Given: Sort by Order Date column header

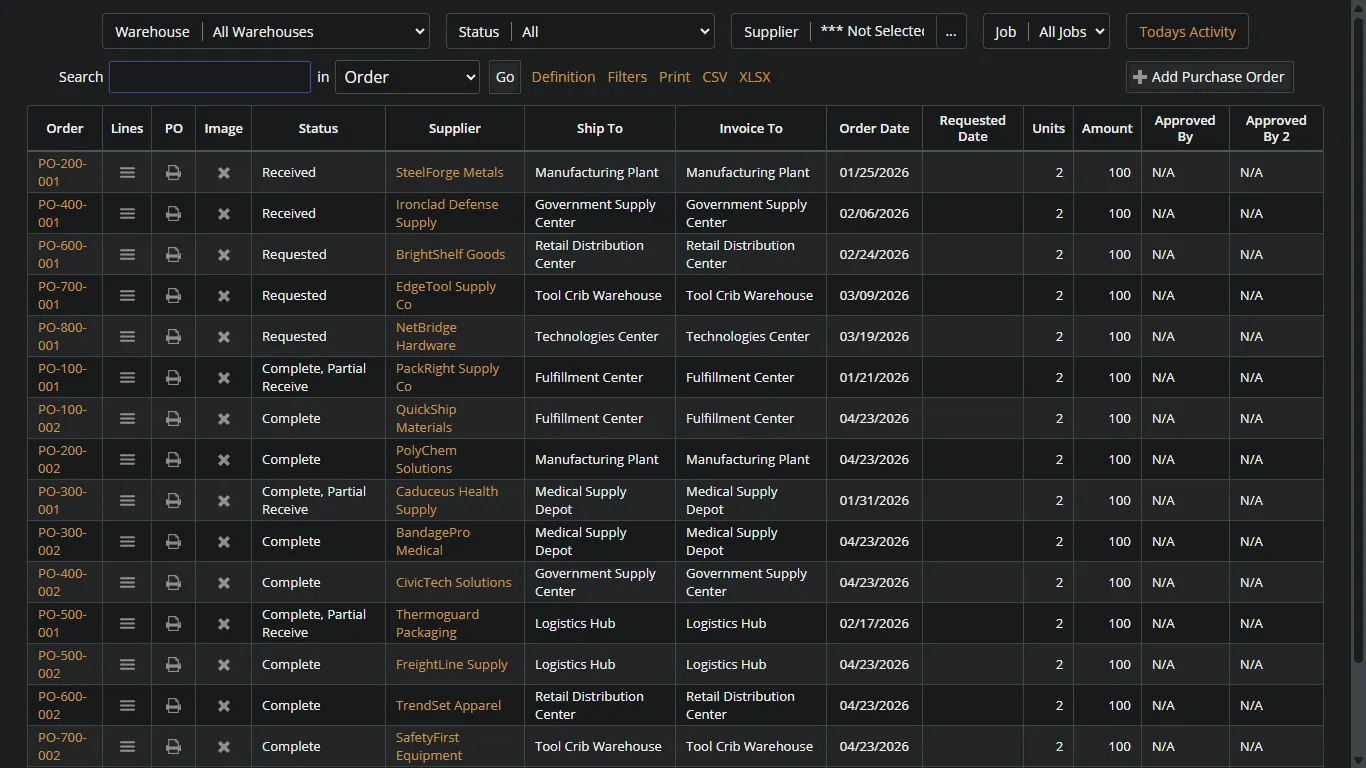Looking at the screenshot, I should (x=874, y=128).
